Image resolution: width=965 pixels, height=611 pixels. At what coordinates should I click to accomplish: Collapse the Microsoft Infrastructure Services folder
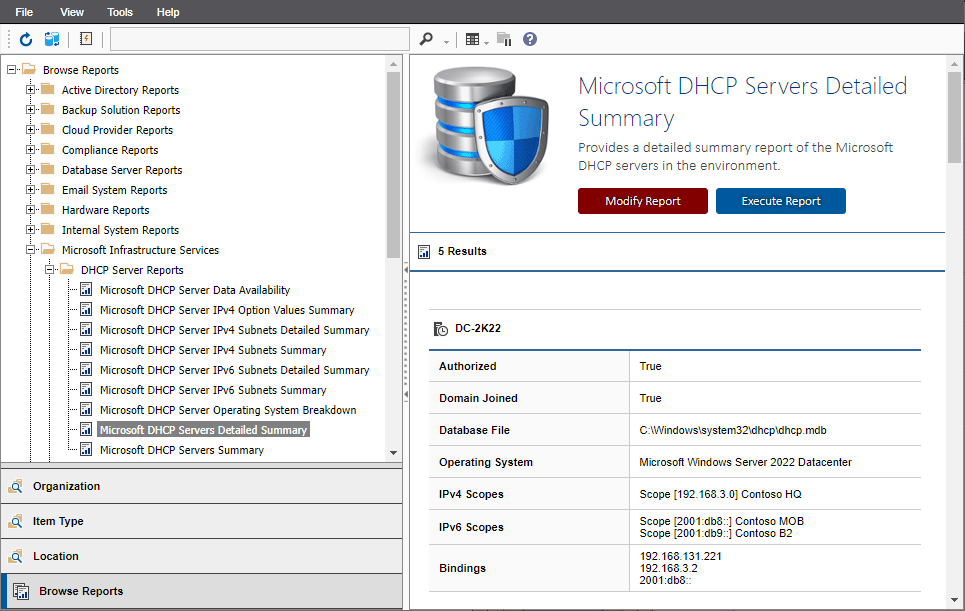[x=30, y=250]
